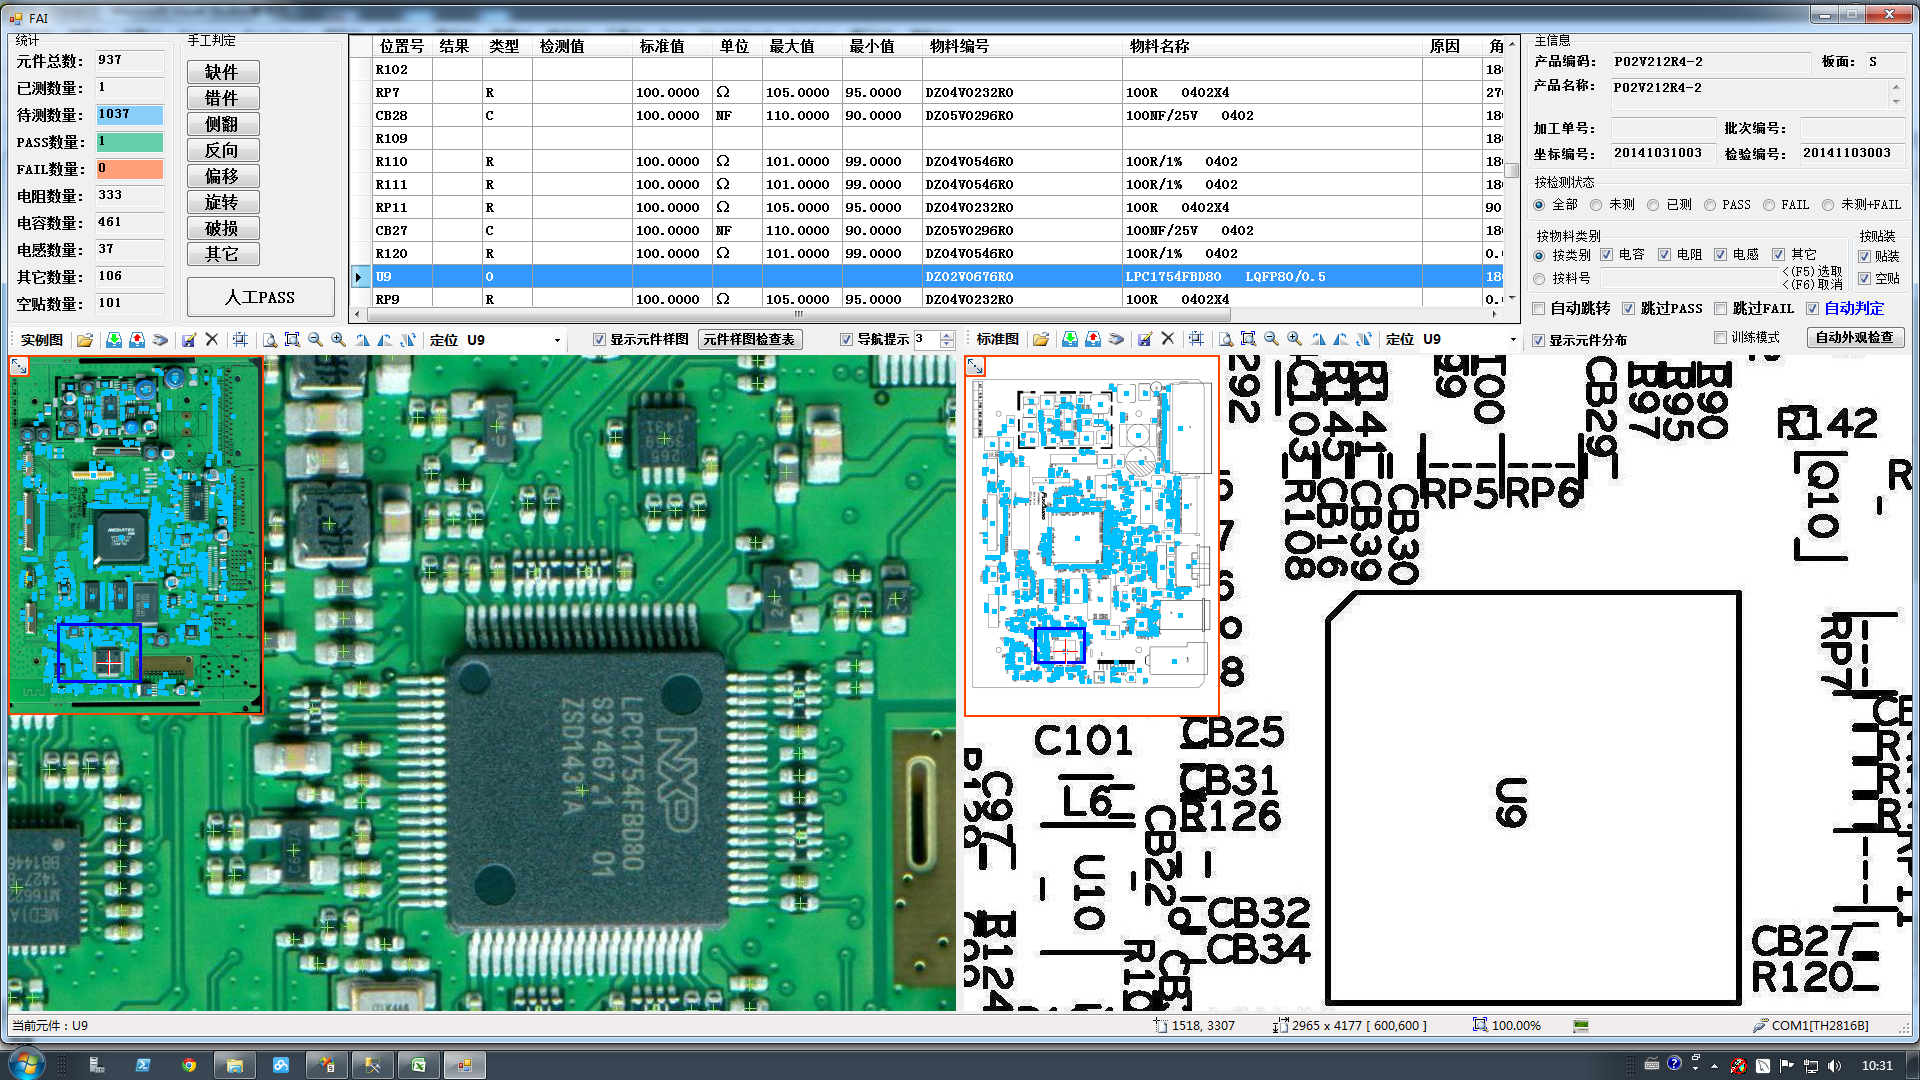Select the FAIL status radio button
Viewport: 1920px width, 1080px height.
(1769, 205)
